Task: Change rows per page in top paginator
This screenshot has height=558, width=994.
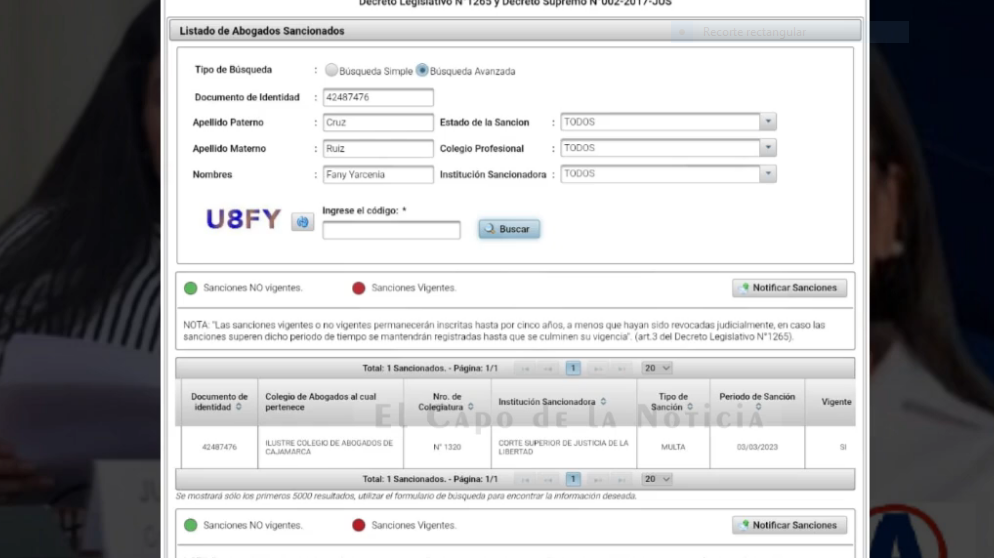Action: (656, 368)
